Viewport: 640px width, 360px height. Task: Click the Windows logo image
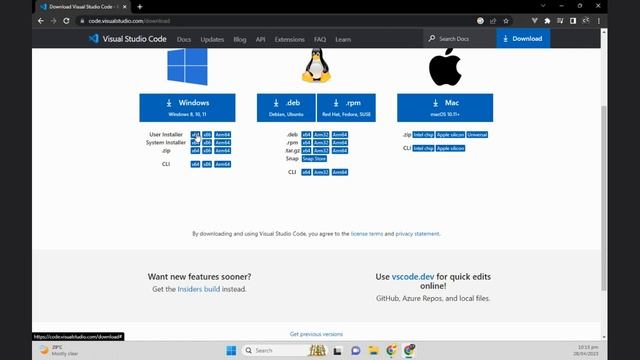click(187, 67)
